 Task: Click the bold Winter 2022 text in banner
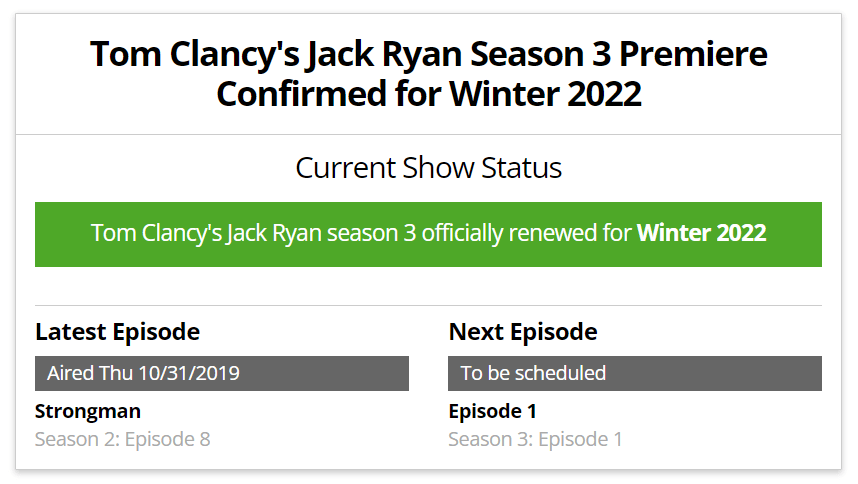[x=702, y=233]
